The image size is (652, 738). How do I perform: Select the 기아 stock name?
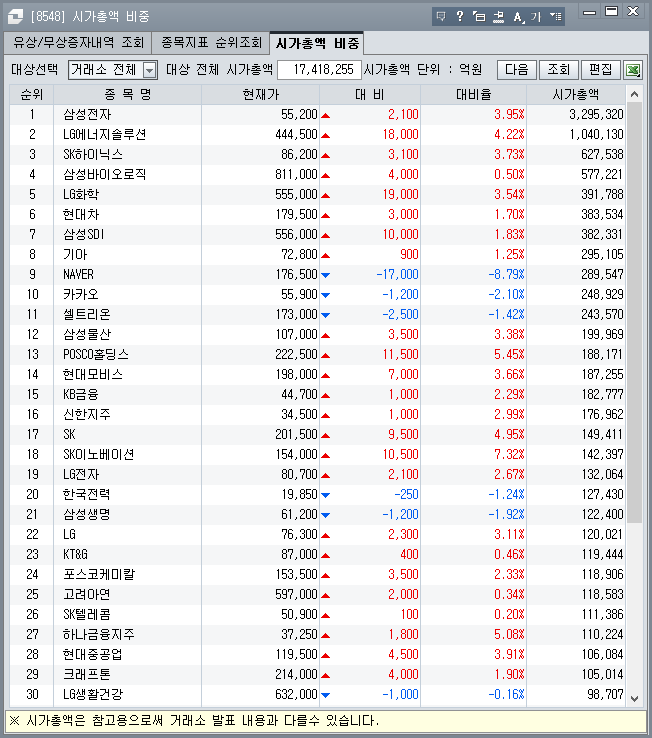[x=75, y=255]
